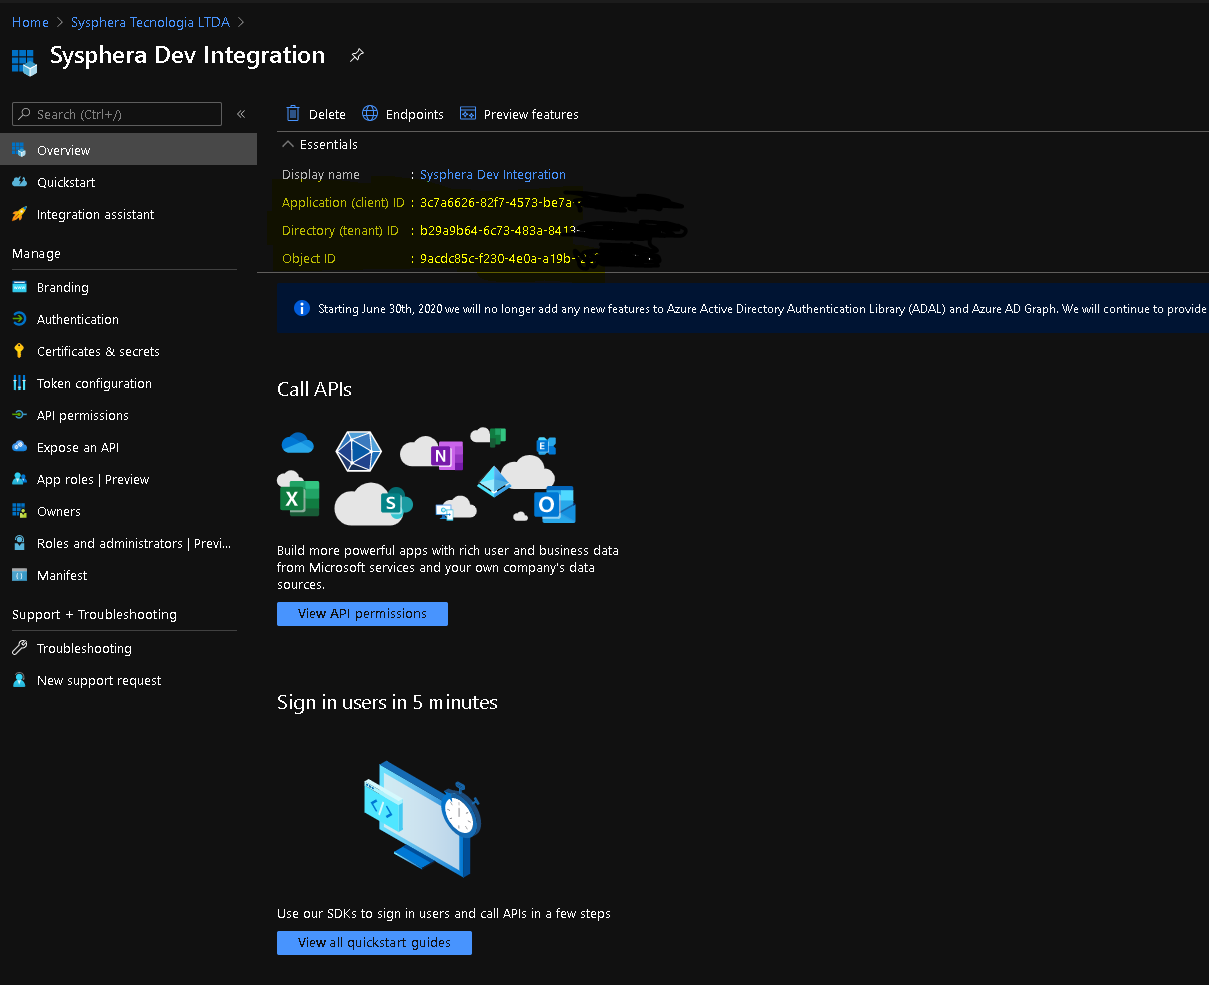Focus the sidebar Search (Ctrl+/) field
1209x985 pixels.
(x=117, y=114)
